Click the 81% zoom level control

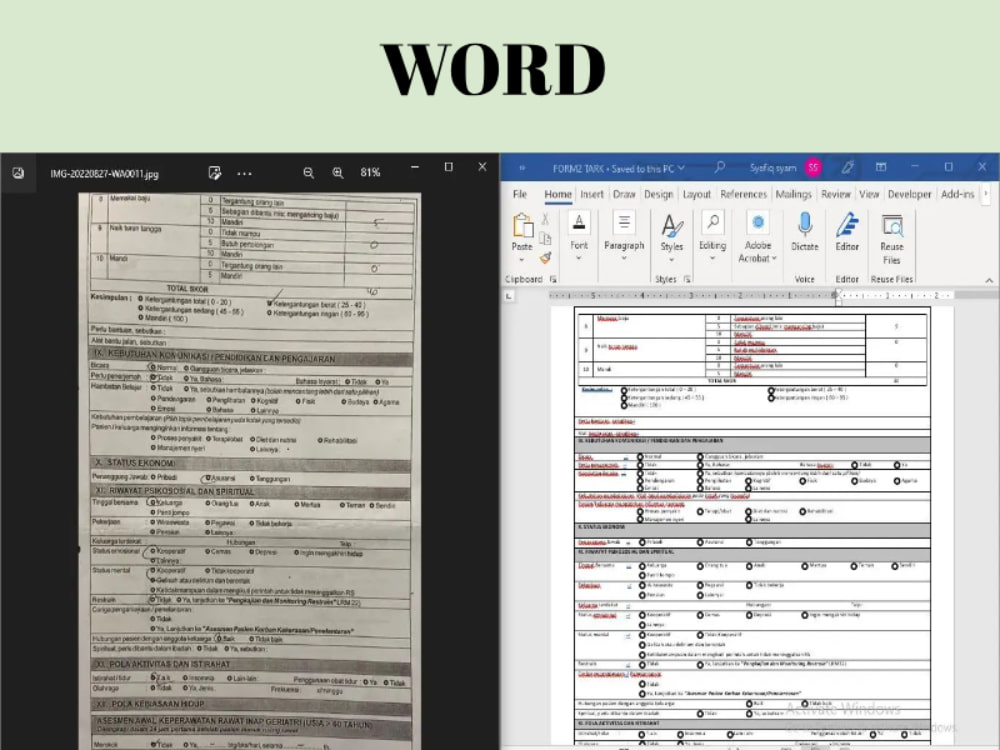tap(370, 172)
